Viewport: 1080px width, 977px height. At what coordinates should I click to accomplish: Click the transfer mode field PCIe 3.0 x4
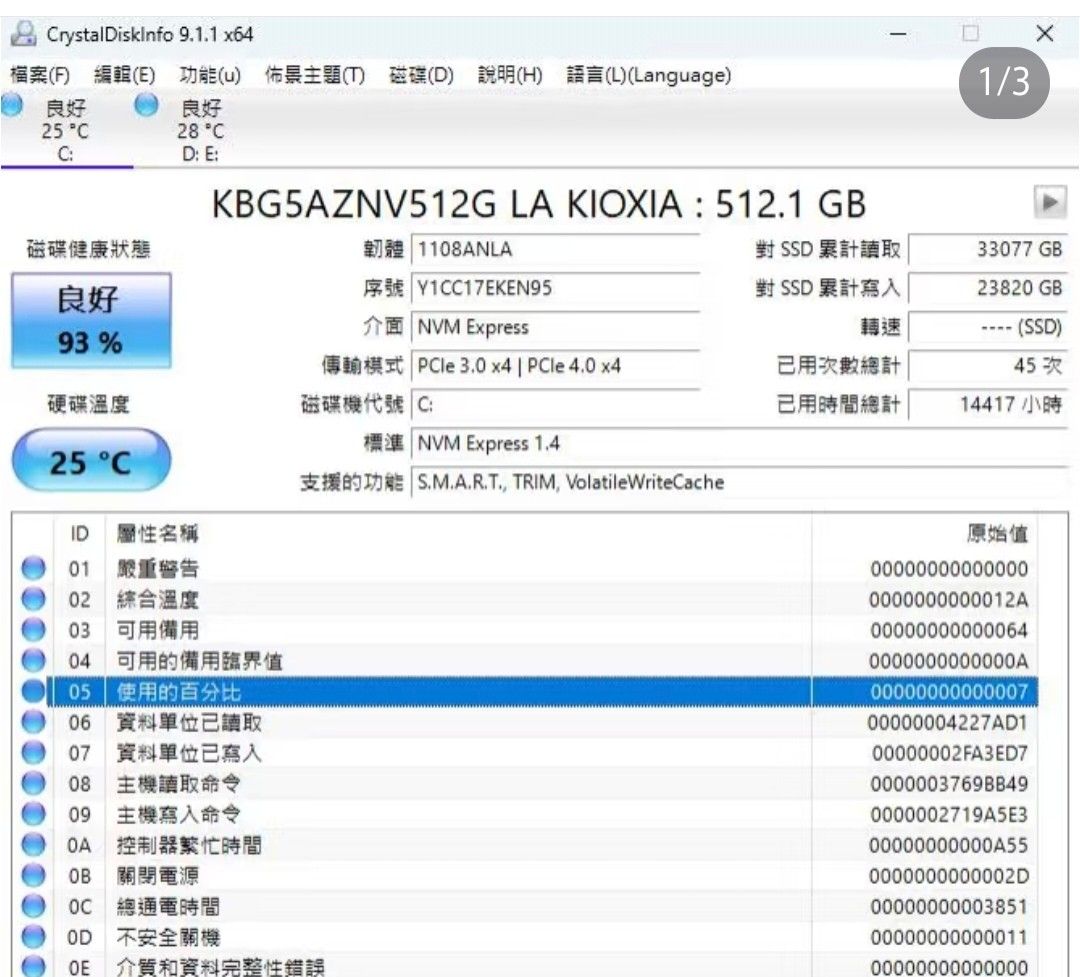coord(555,365)
